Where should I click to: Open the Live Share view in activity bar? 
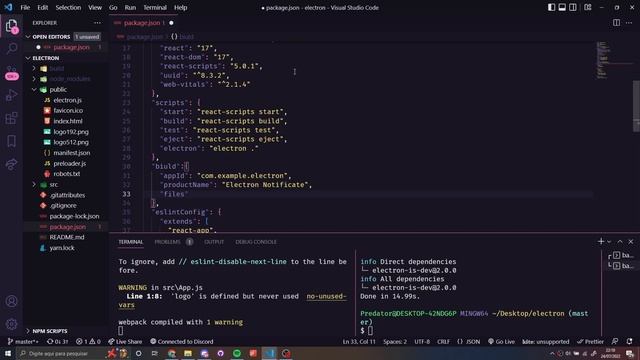(x=11, y=164)
